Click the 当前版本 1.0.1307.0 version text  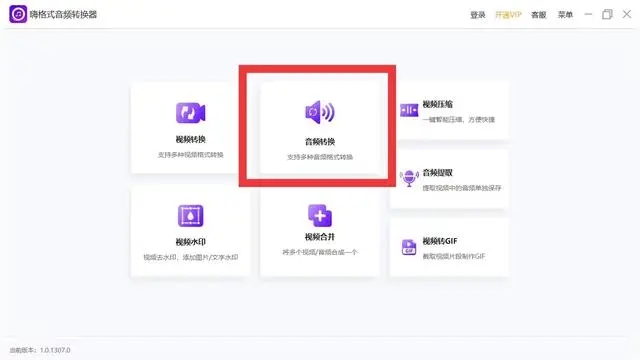click(40, 350)
